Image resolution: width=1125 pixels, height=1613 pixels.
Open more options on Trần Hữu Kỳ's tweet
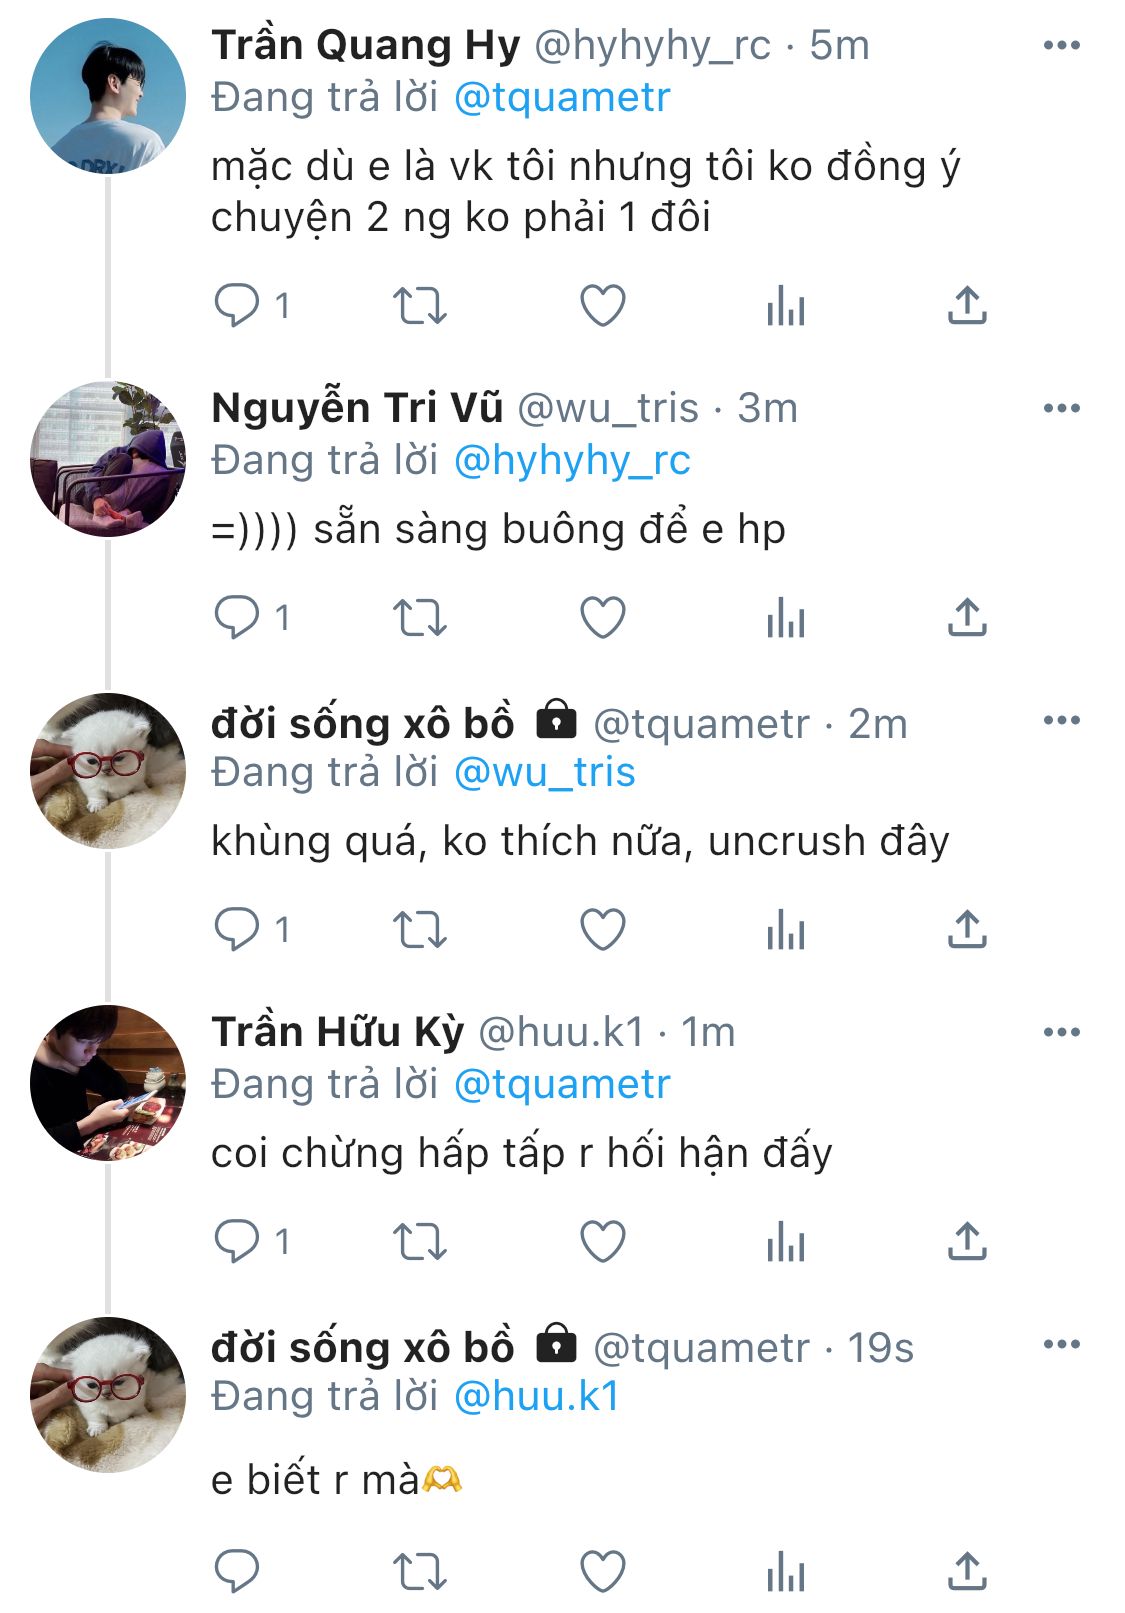tap(1061, 1032)
